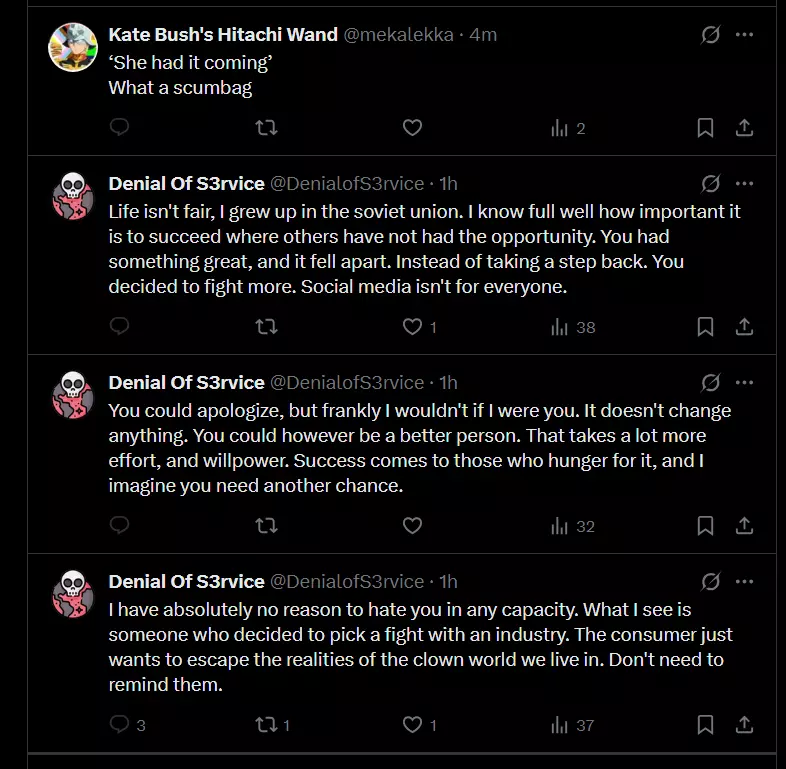Open three-dot menu on the 'You could apologize' tweet
This screenshot has width=786, height=769.
click(744, 382)
